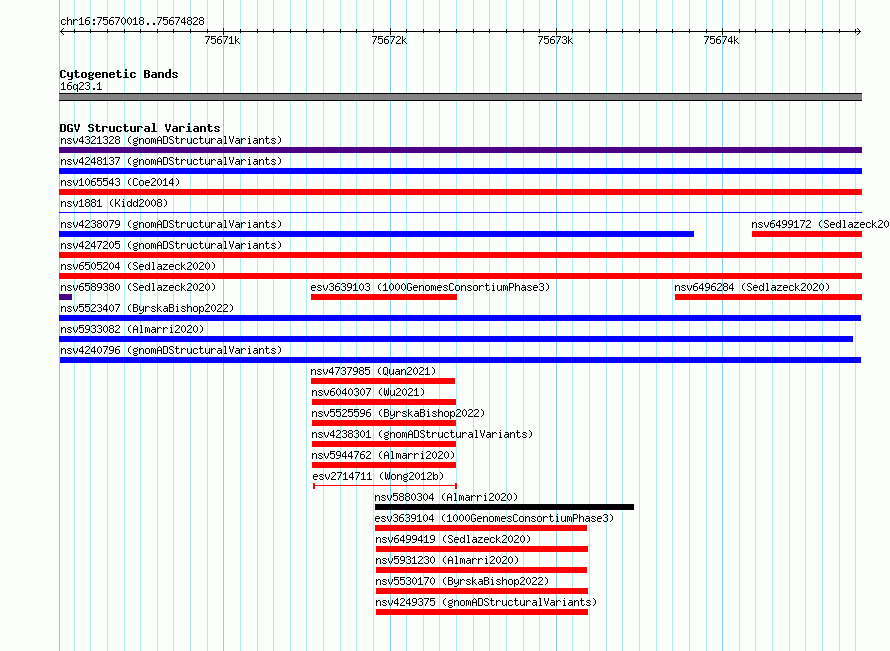The image size is (890, 651).
Task: Click the 75671k ruler tick label
Action: point(222,40)
